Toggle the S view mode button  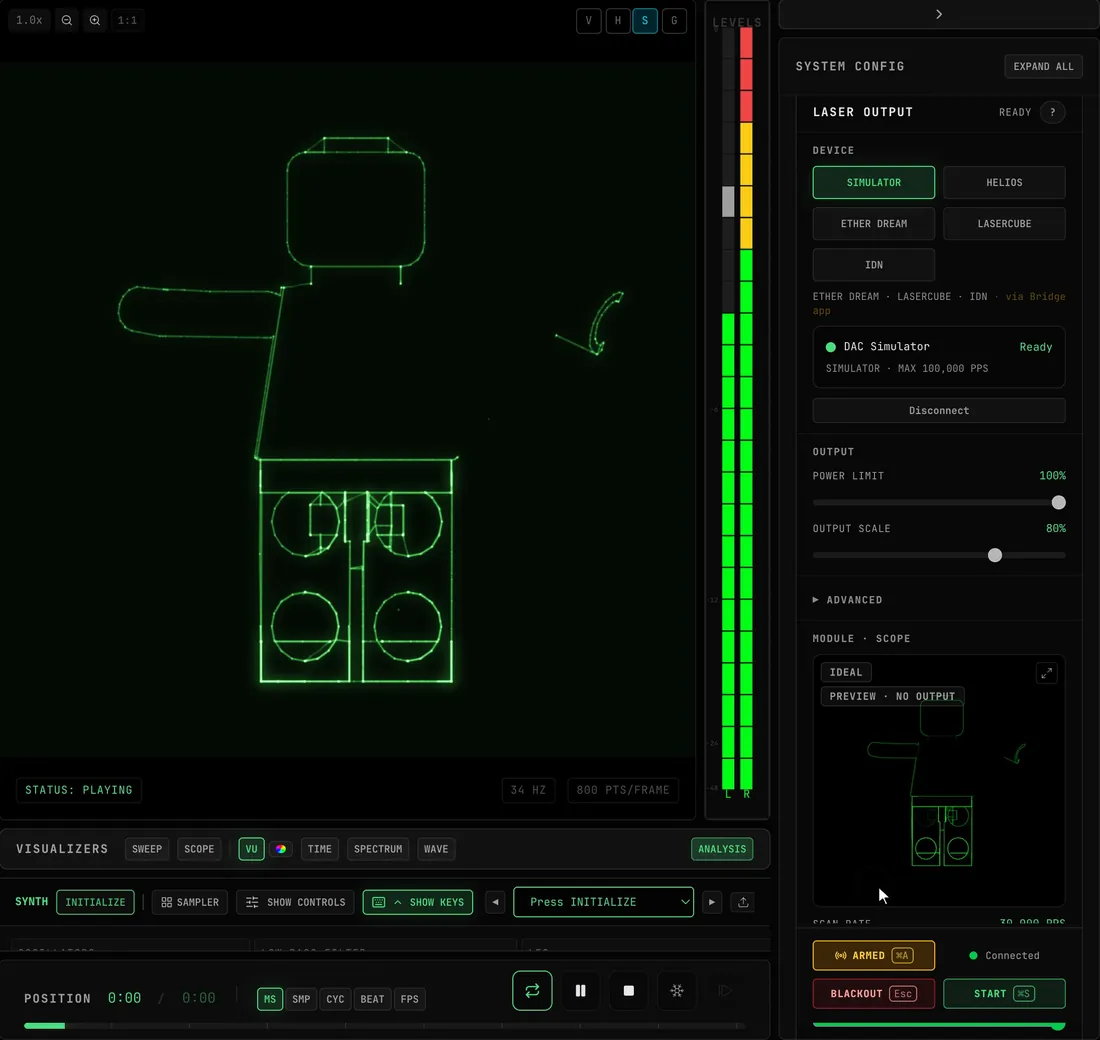[x=645, y=20]
